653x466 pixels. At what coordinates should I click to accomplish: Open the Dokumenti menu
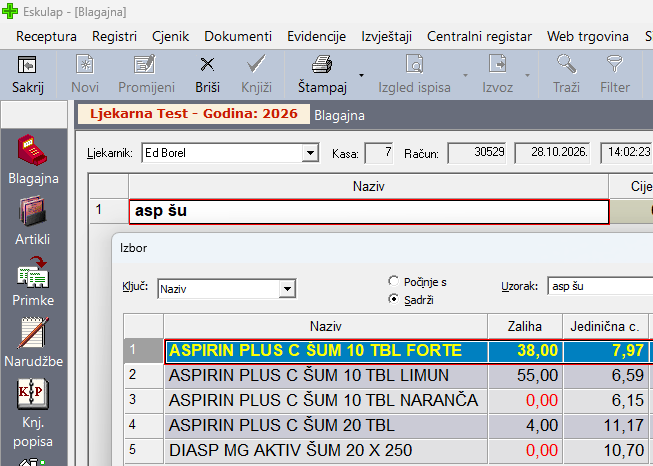coord(238,37)
